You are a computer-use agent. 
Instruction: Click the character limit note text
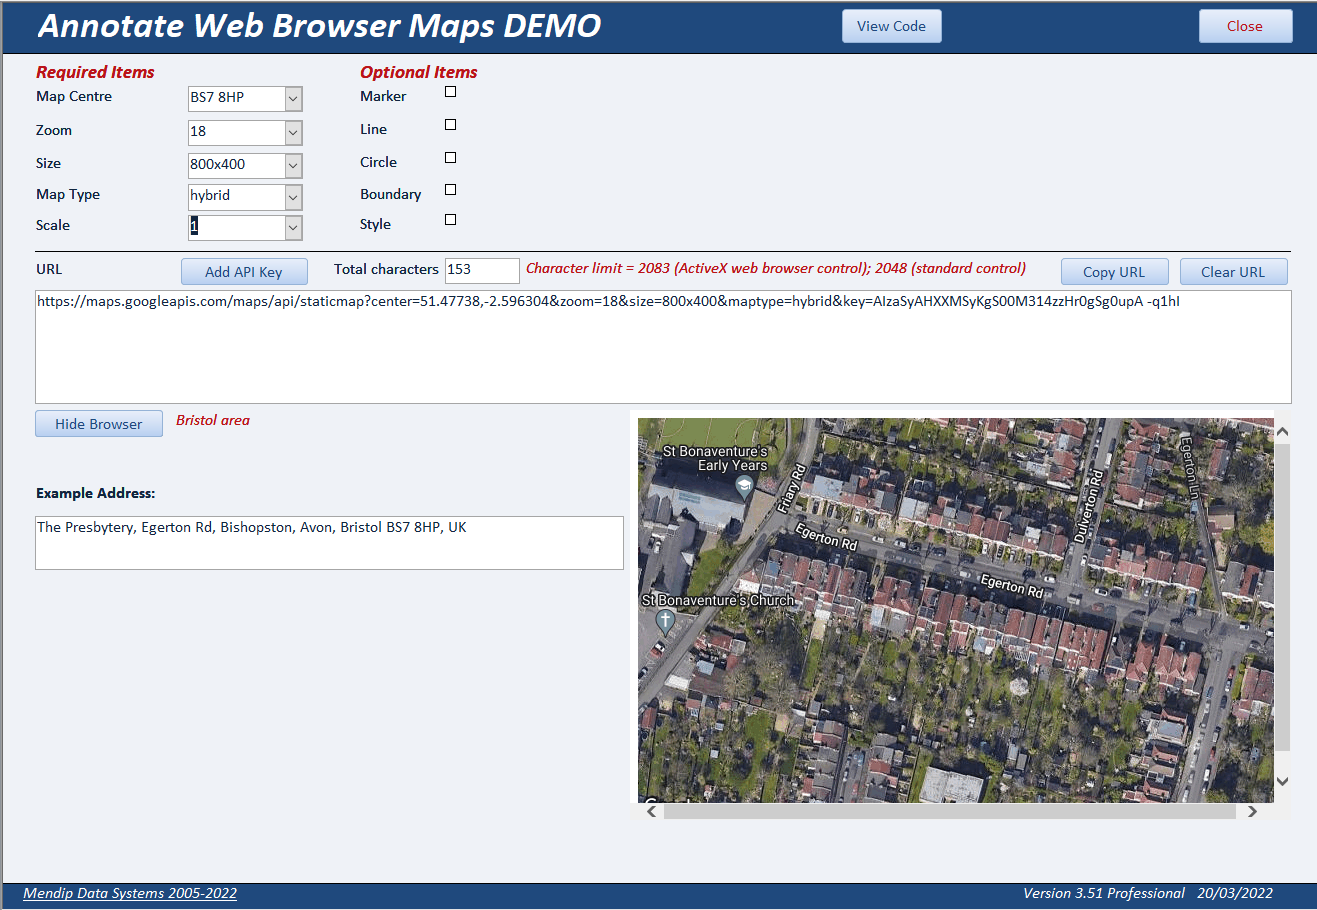click(776, 269)
